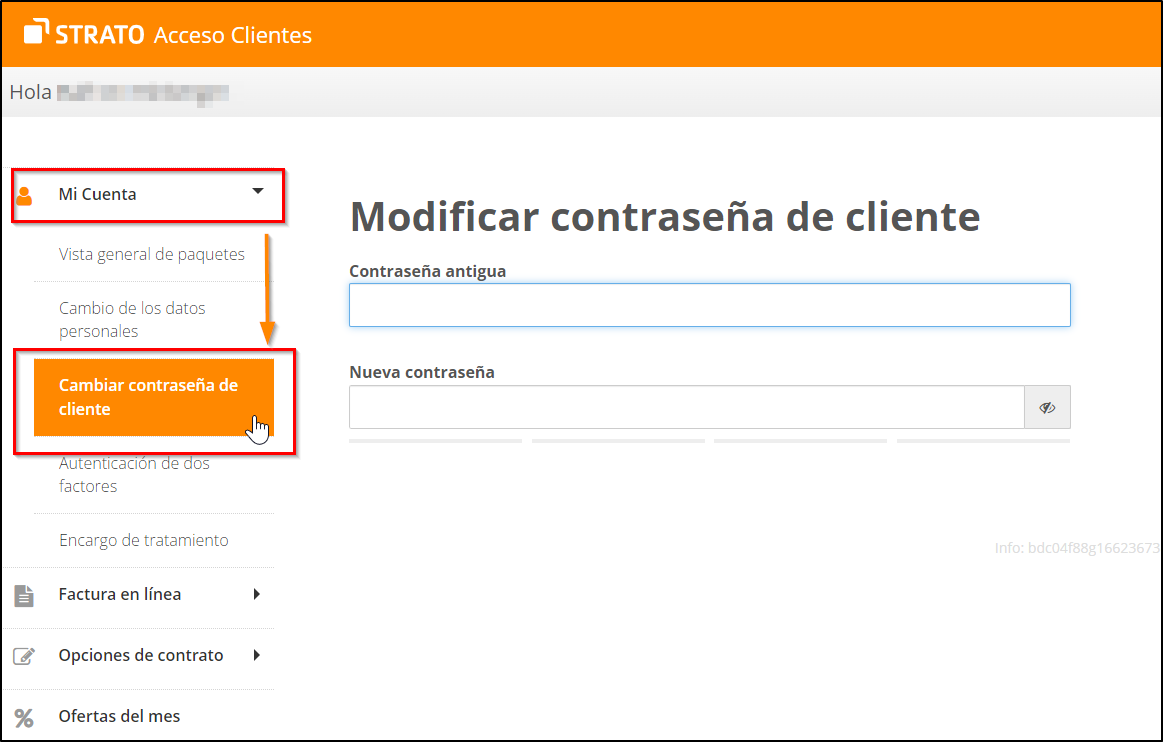
Task: Select Cambio de los datos personales
Action: click(x=132, y=319)
